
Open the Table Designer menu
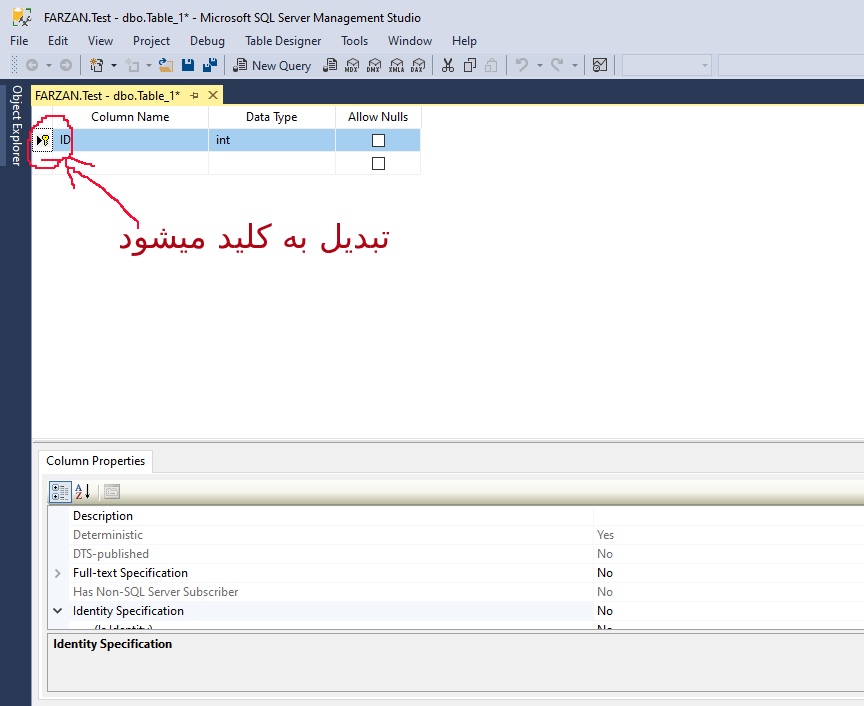(x=283, y=41)
